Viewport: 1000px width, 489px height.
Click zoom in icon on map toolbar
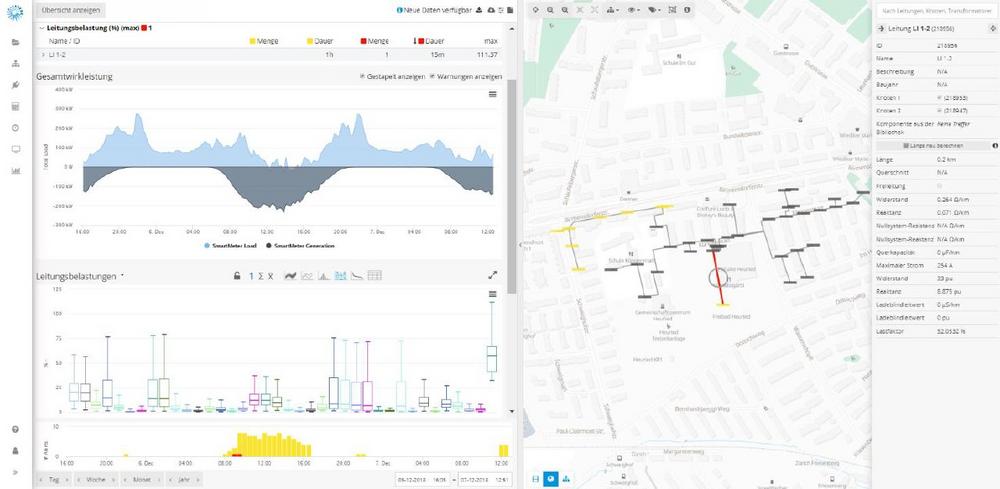tap(550, 9)
